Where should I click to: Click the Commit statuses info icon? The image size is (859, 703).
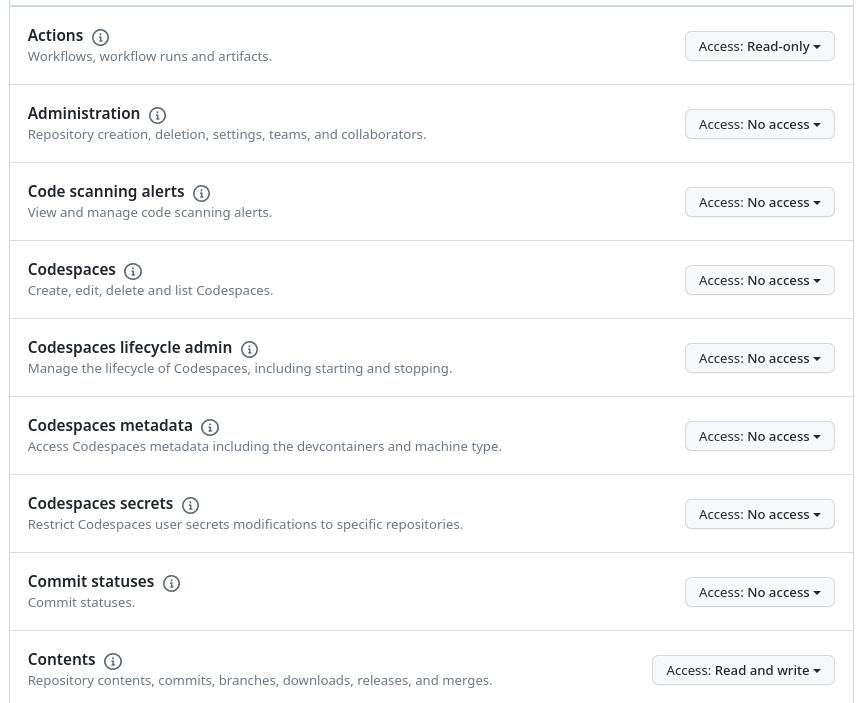(171, 583)
